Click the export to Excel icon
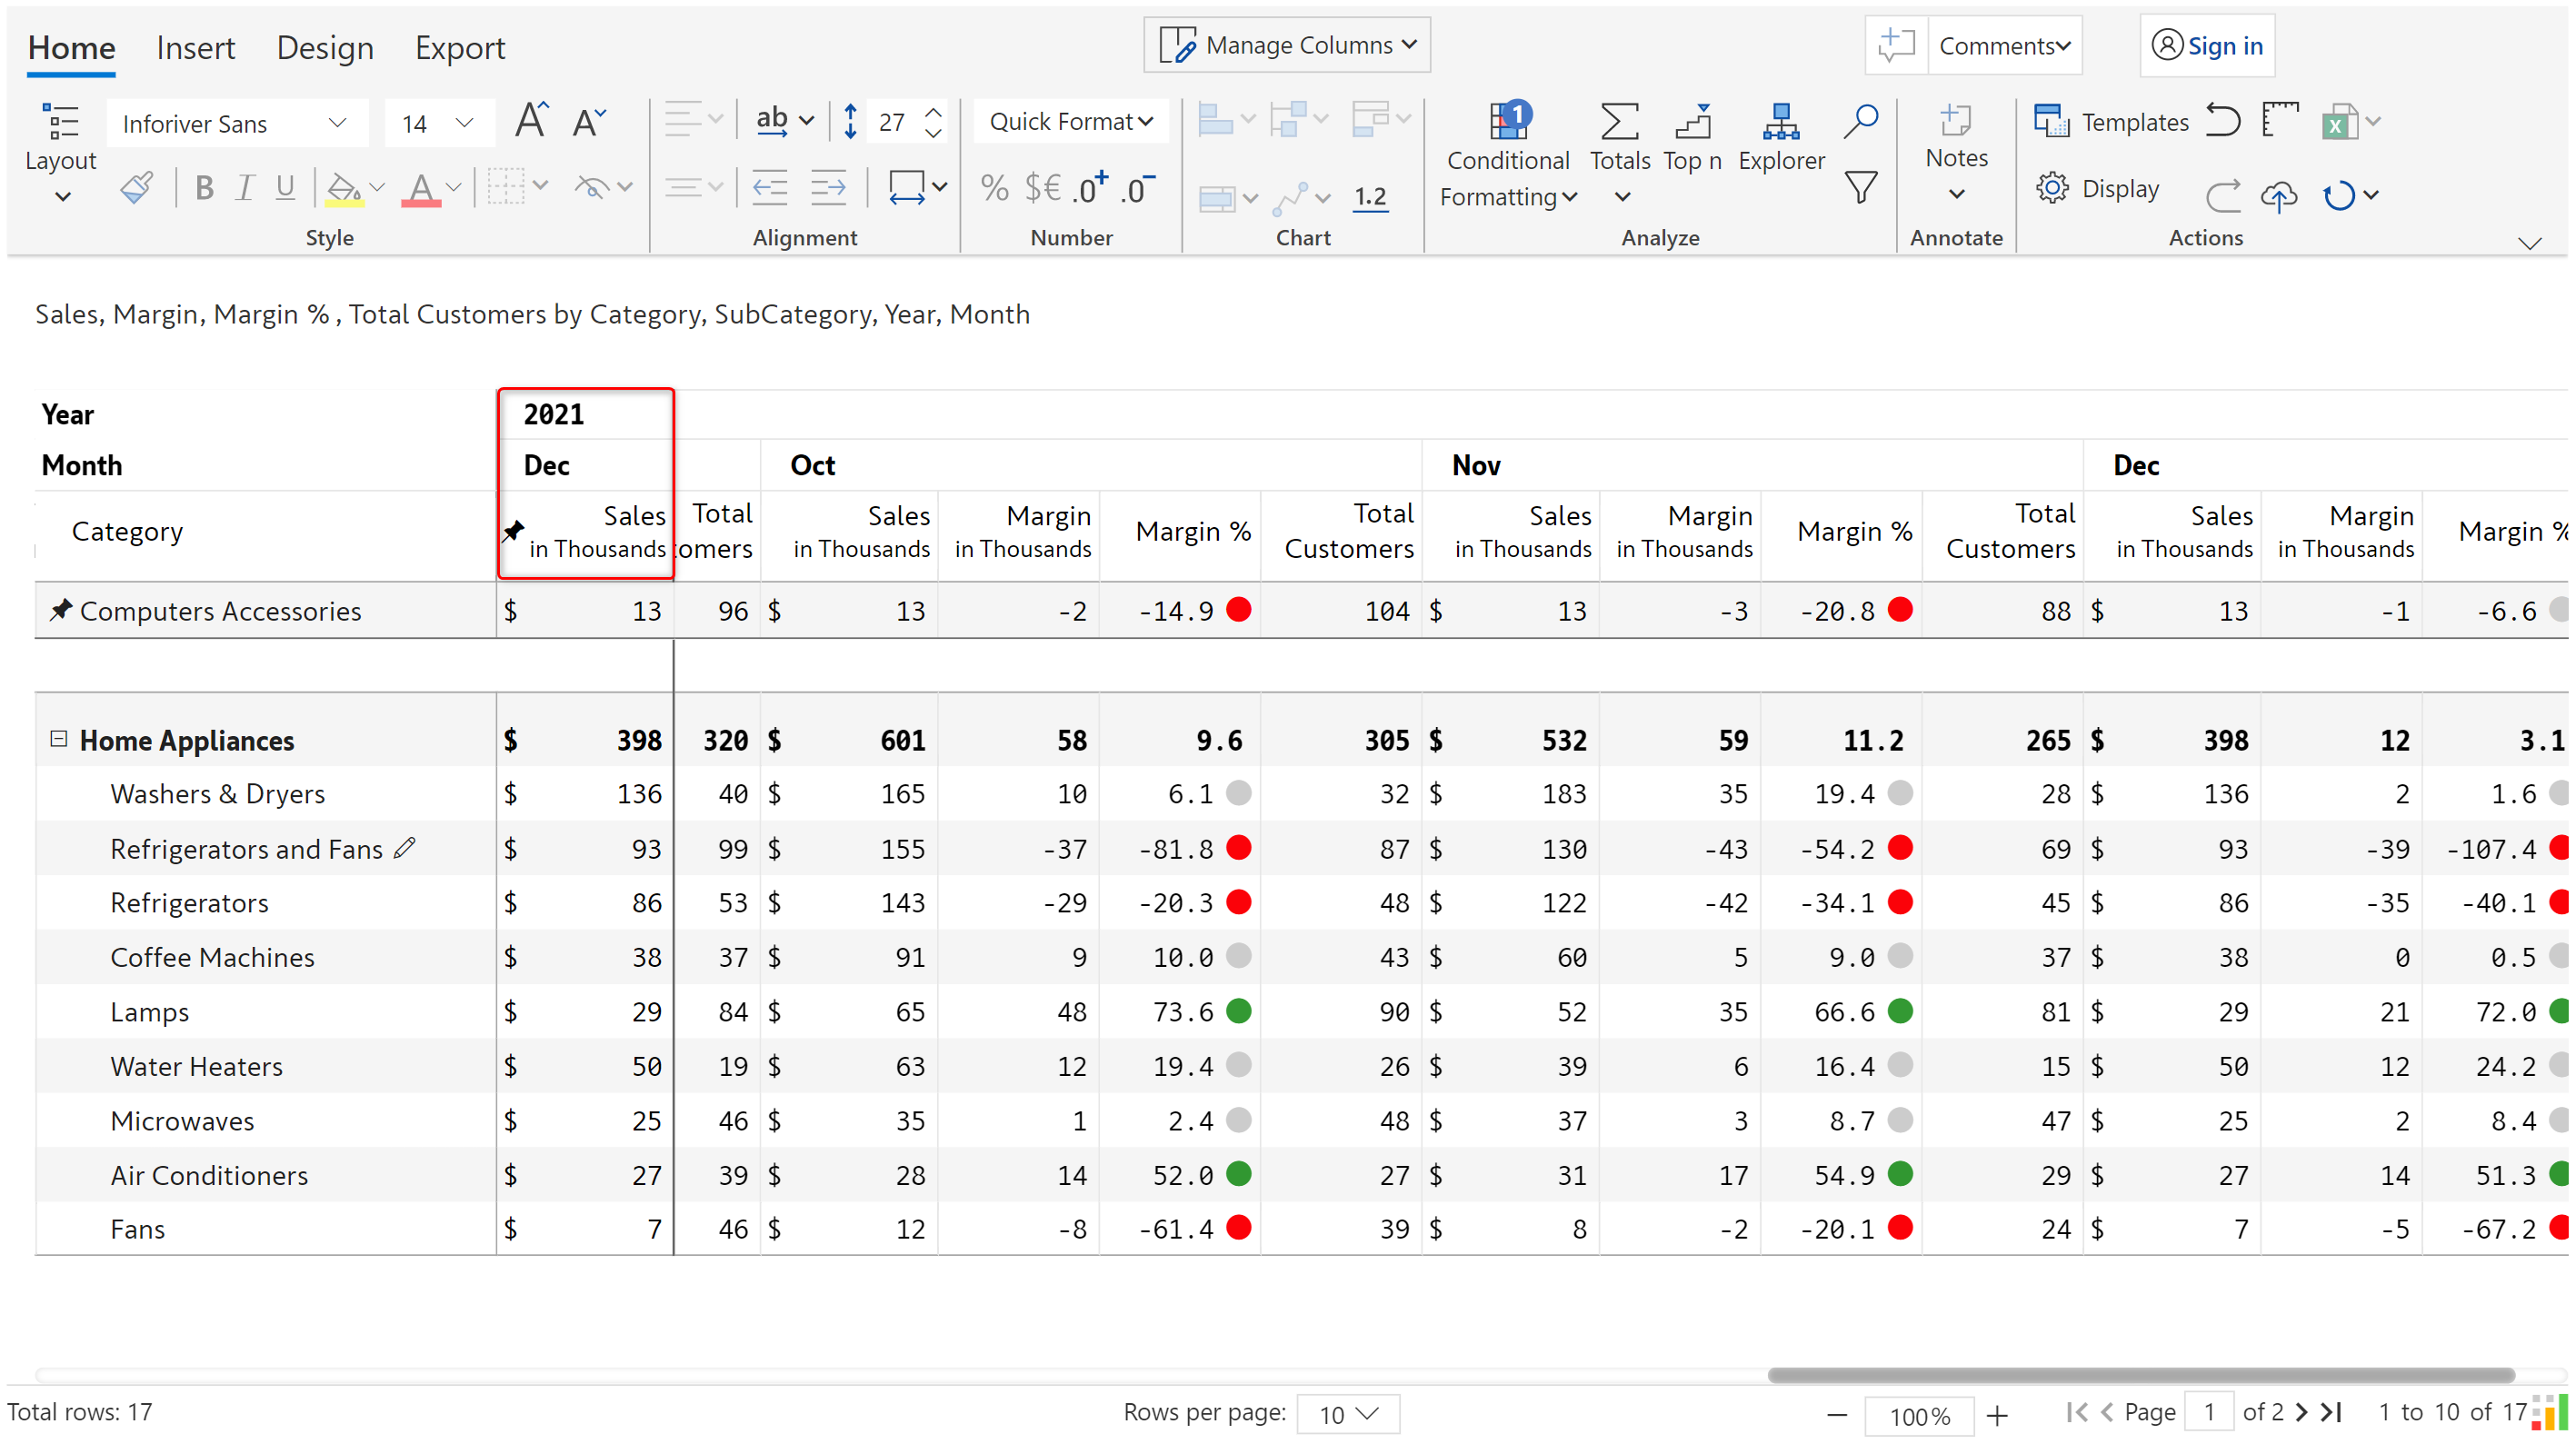Image resolution: width=2576 pixels, height=1444 pixels. tap(2338, 123)
